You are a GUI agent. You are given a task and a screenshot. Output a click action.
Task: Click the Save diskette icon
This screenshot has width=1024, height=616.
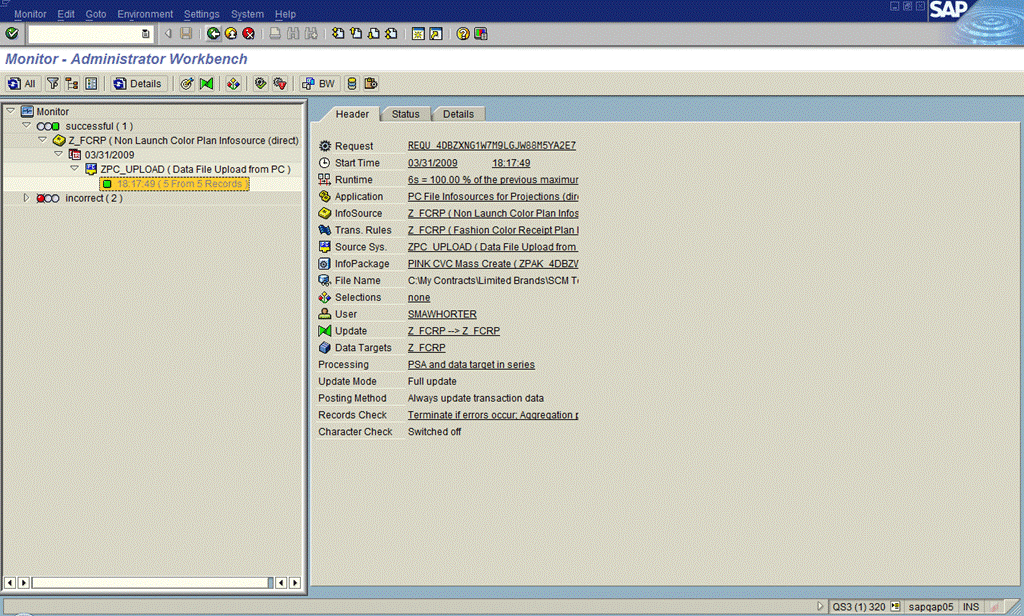(186, 33)
